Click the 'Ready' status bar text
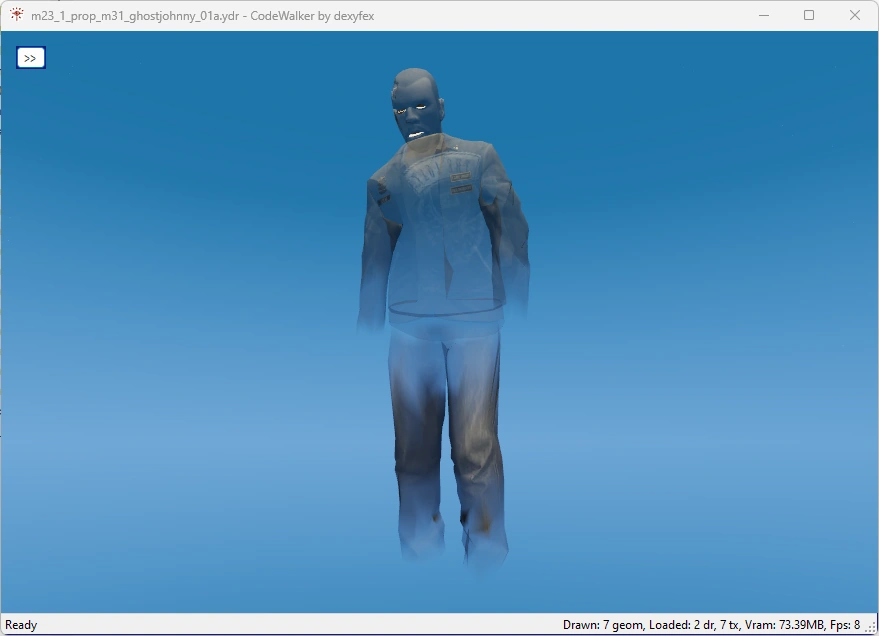 [x=21, y=625]
